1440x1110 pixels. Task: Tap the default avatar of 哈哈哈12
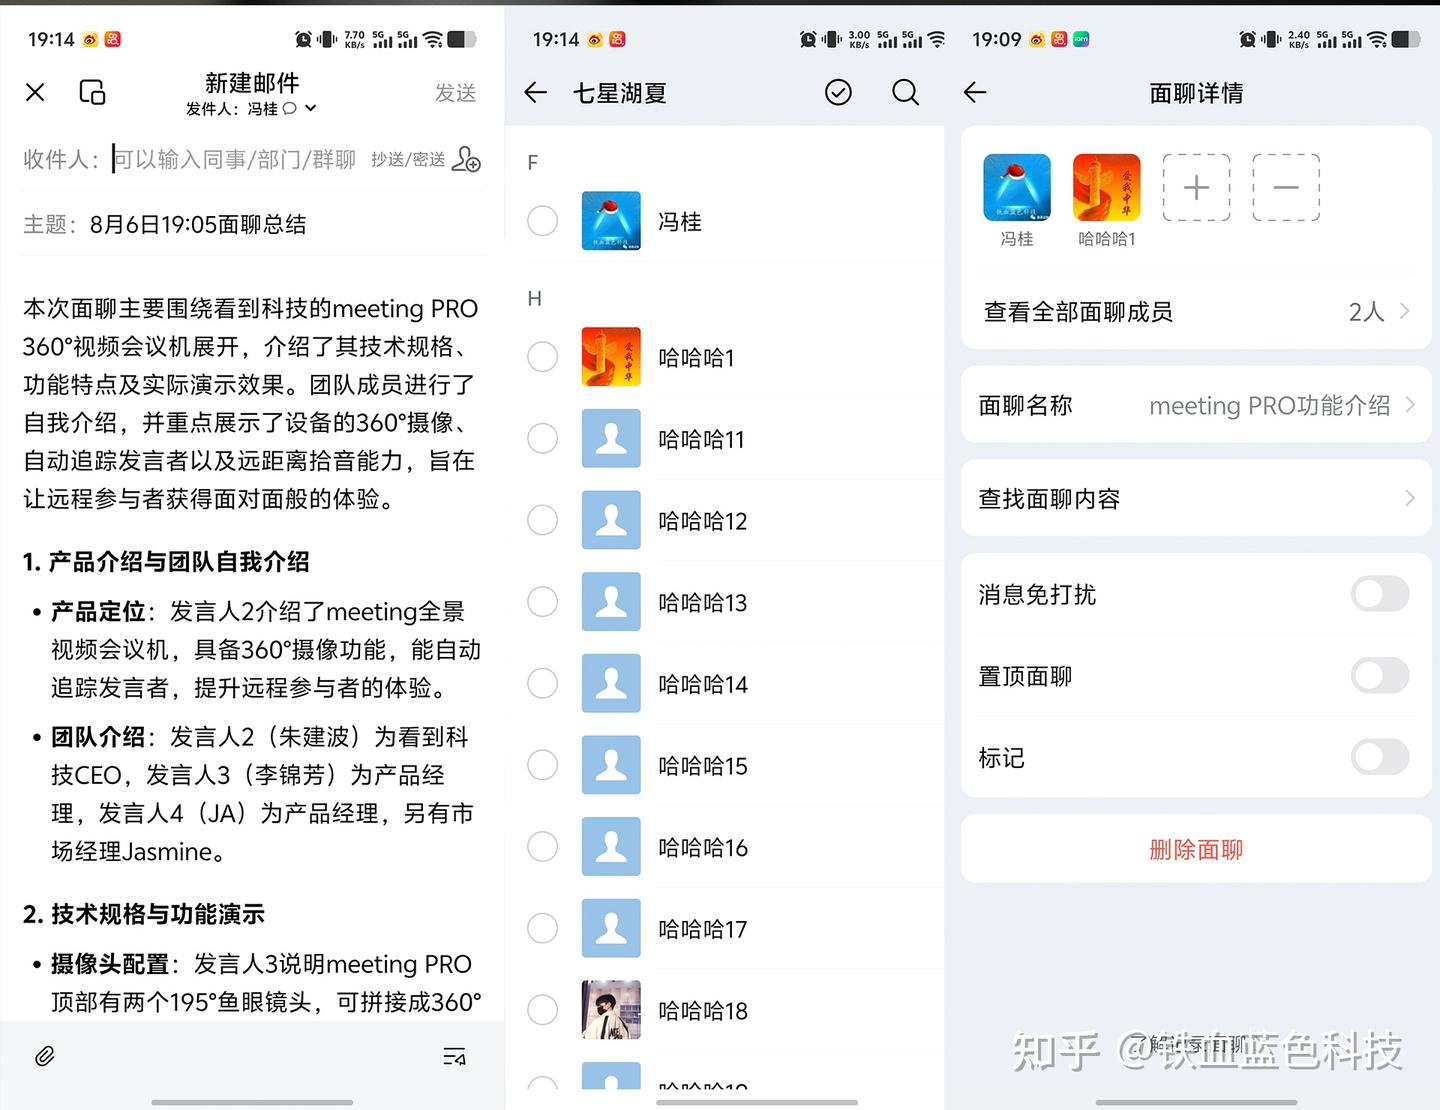point(611,520)
